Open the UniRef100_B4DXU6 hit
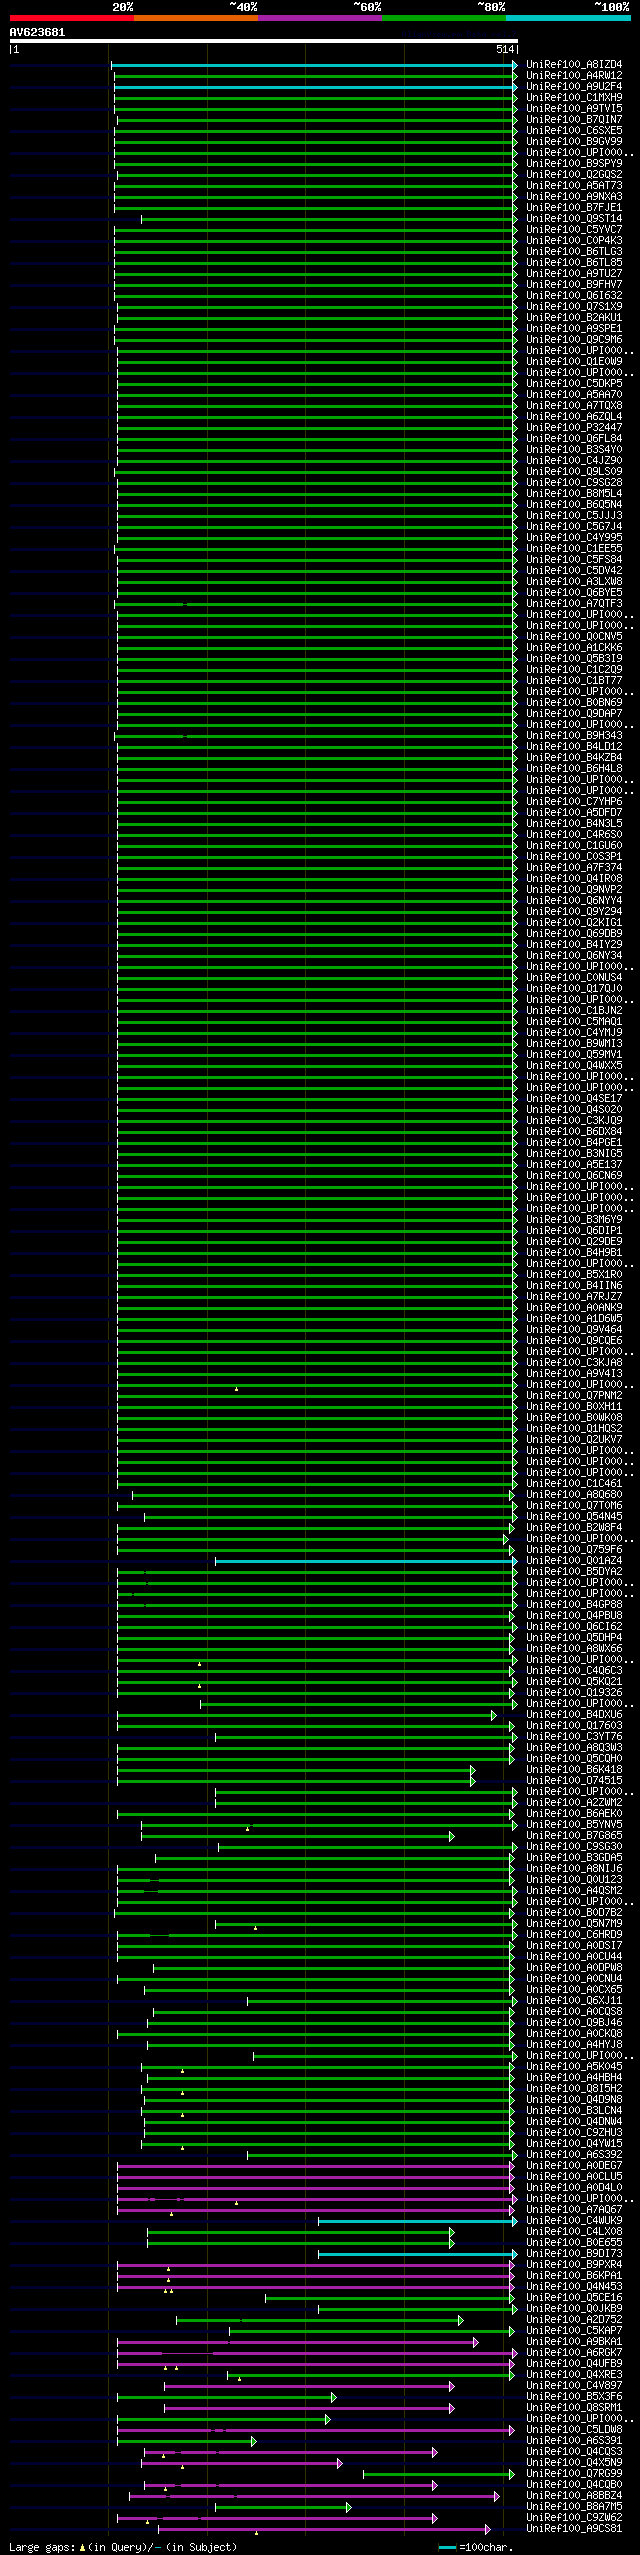Viewport: 640px width, 2555px height. click(x=574, y=1715)
